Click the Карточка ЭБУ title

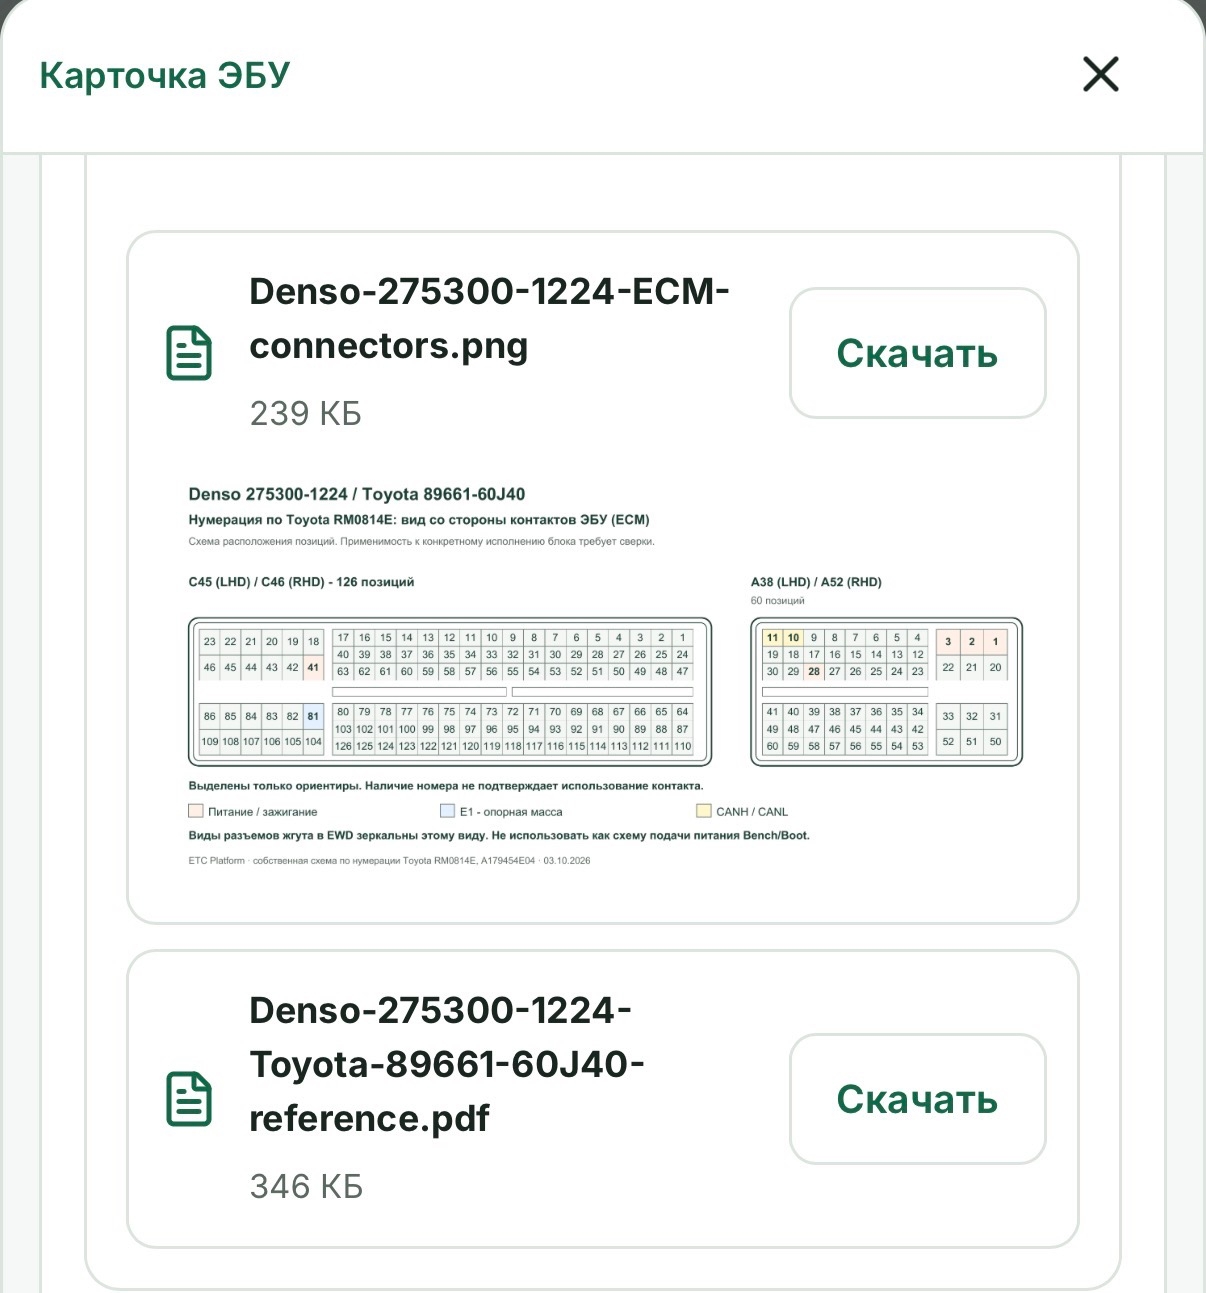165,75
